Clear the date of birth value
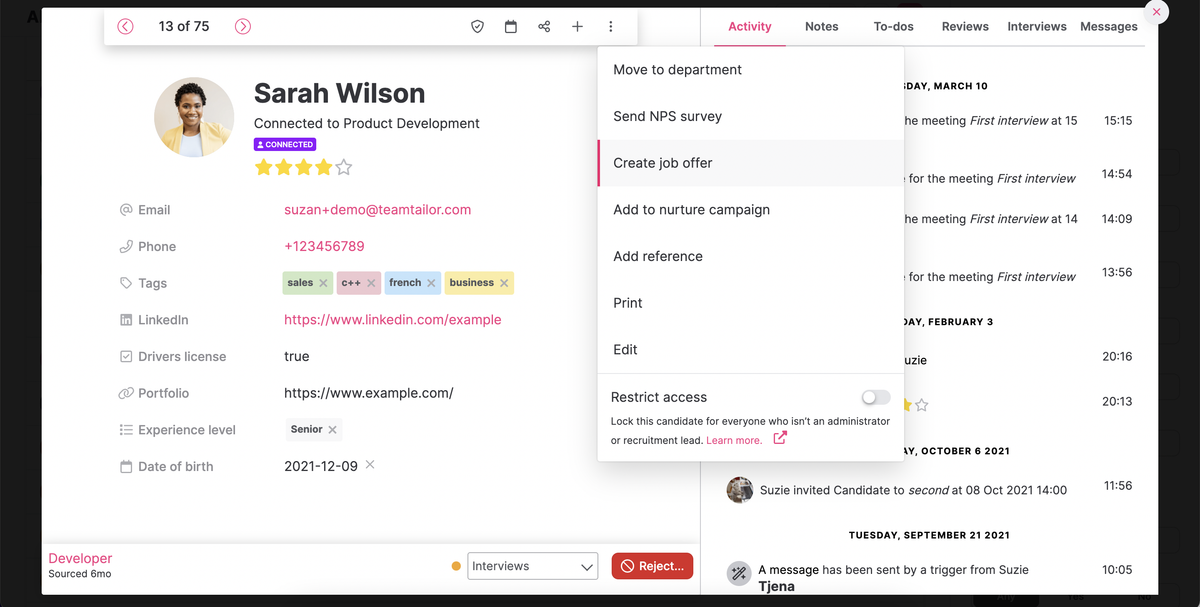This screenshot has height=607, width=1200. click(x=370, y=465)
